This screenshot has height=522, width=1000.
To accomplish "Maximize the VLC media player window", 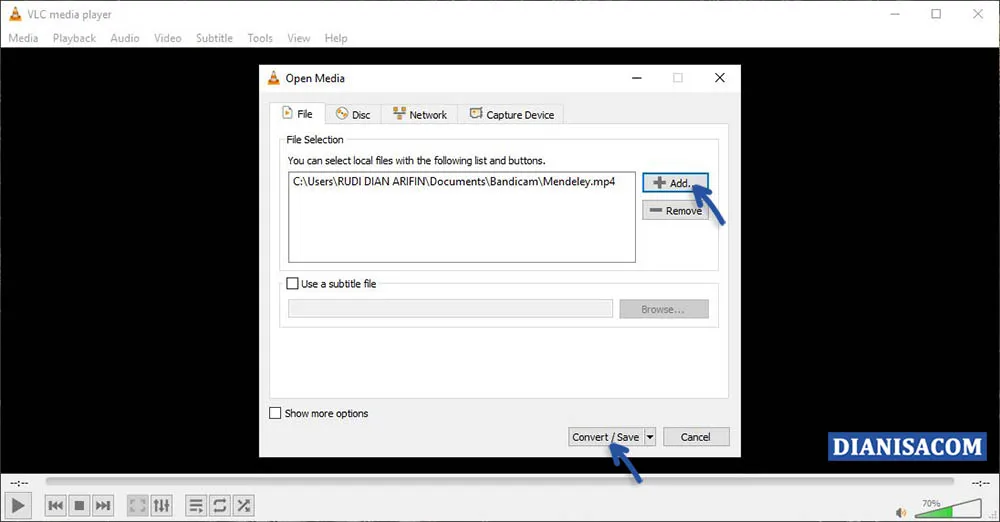I will (936, 13).
